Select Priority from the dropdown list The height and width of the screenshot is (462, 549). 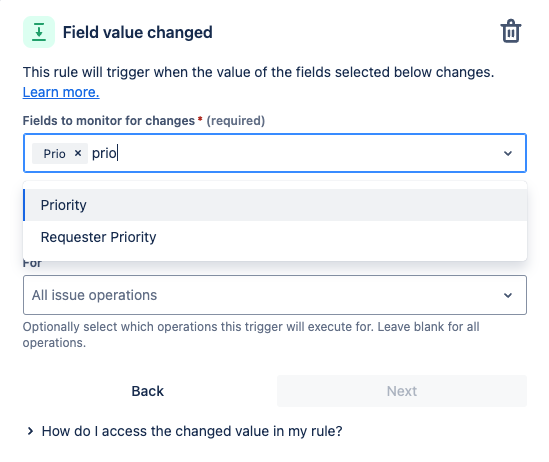[x=275, y=205]
